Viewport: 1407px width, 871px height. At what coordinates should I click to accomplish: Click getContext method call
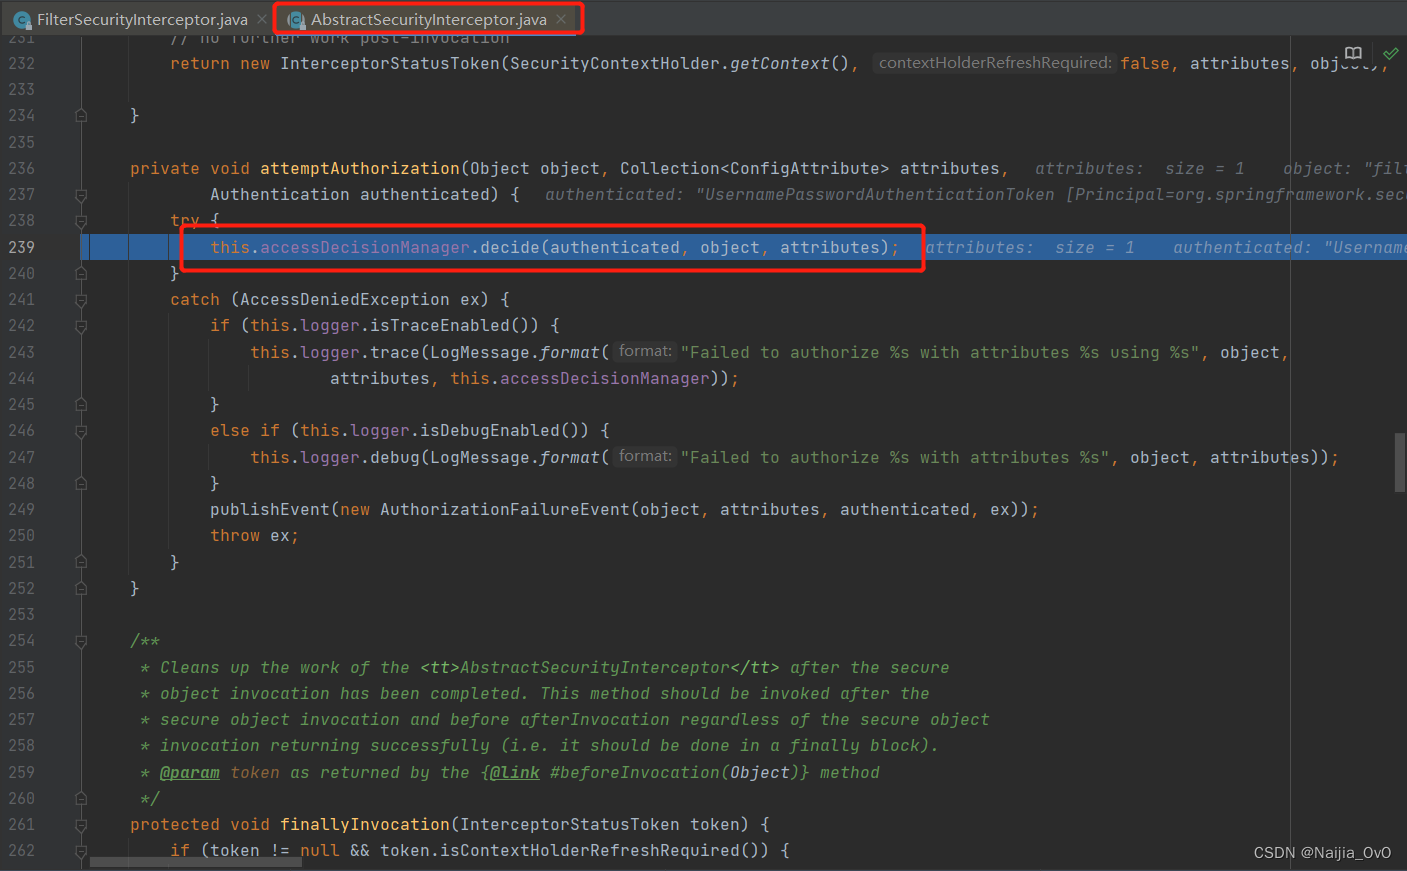coord(780,63)
